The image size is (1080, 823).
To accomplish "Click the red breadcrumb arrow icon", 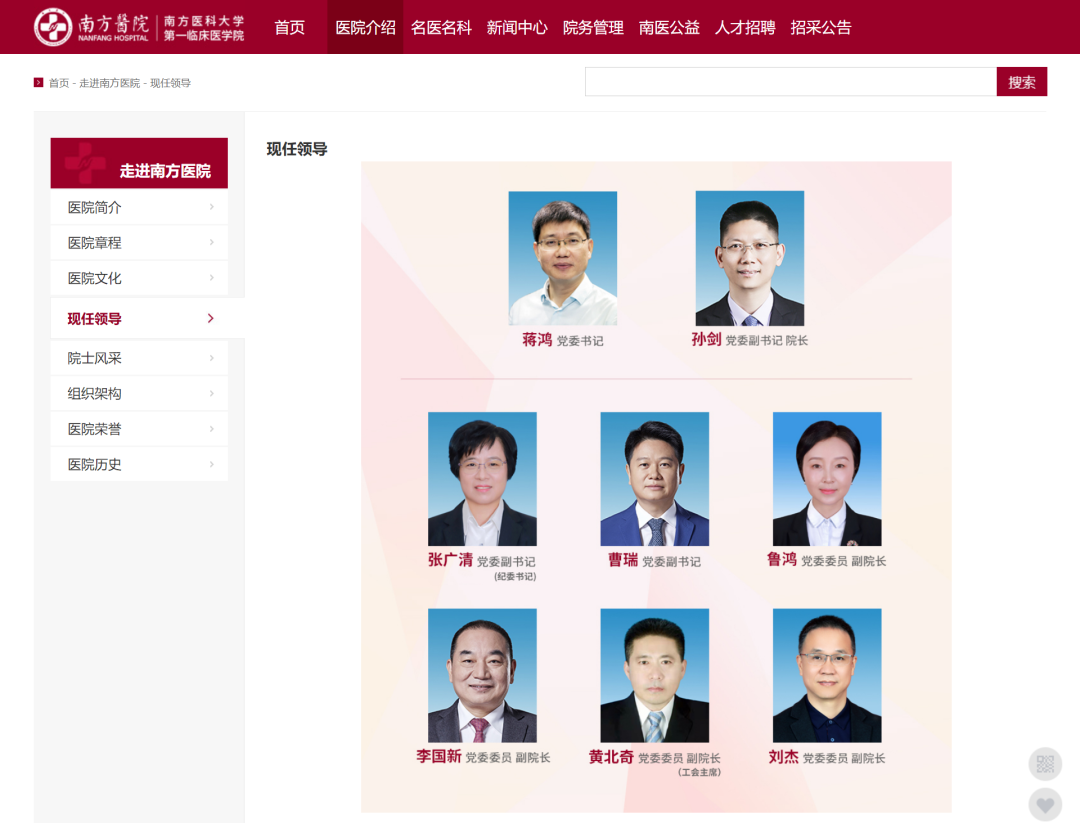I will [x=39, y=83].
